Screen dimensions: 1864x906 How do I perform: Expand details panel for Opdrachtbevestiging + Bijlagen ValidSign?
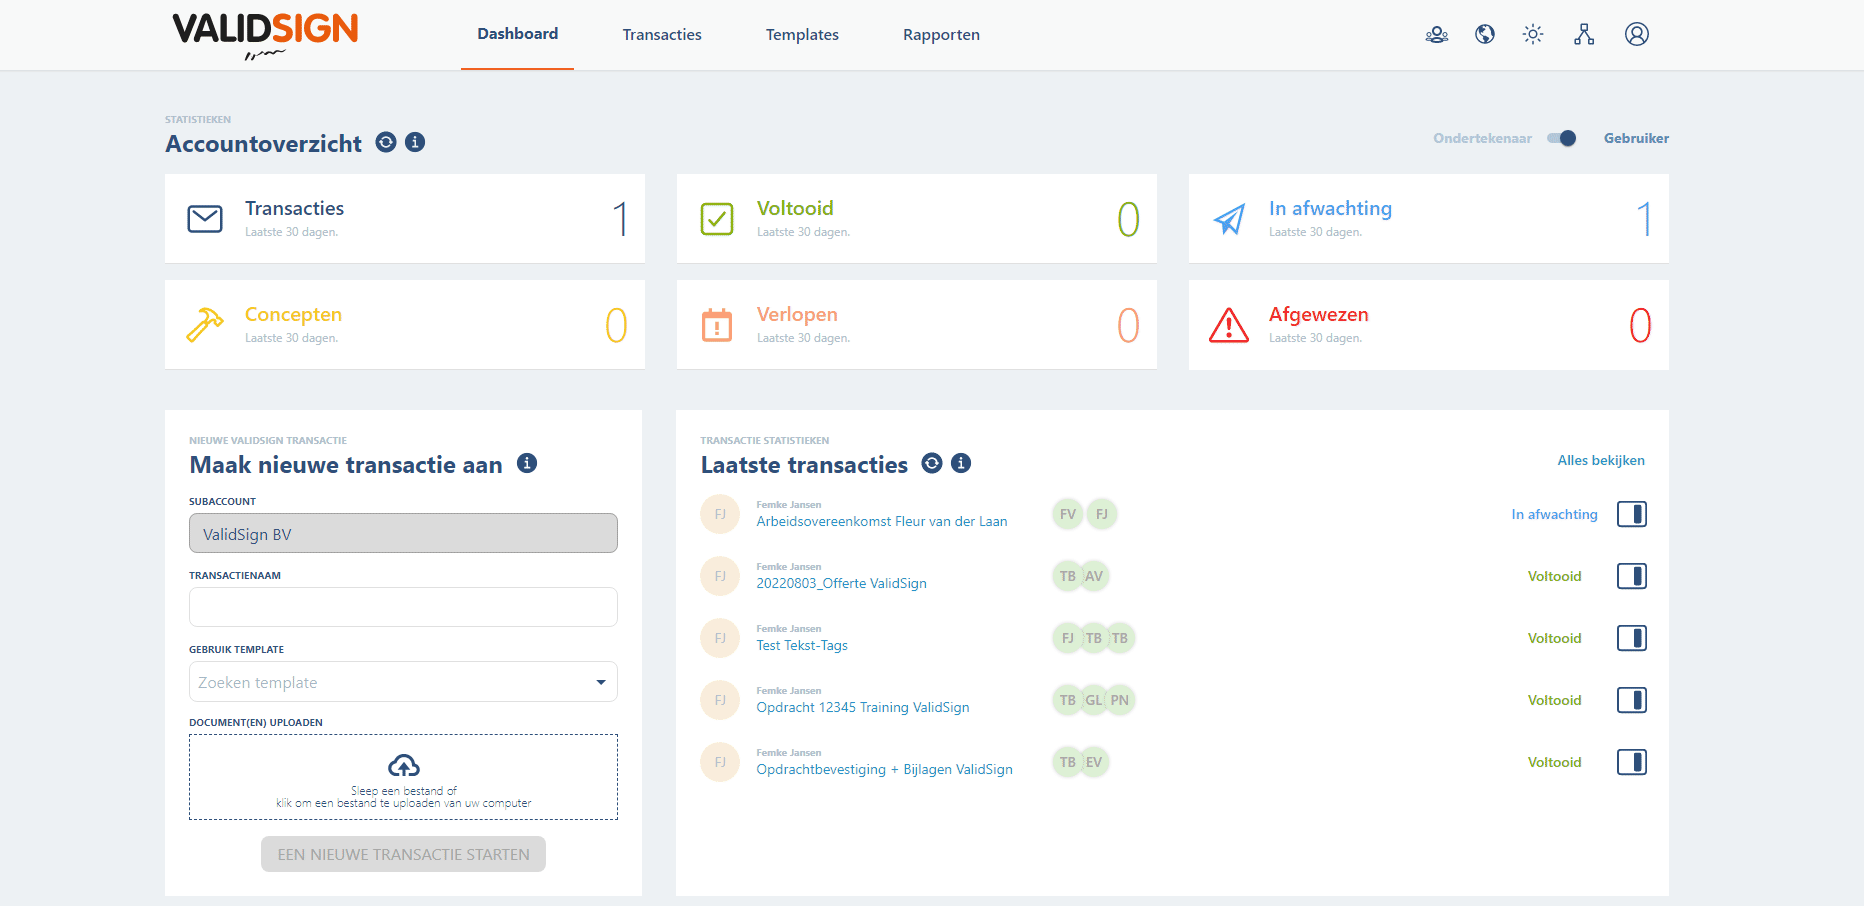[1631, 763]
